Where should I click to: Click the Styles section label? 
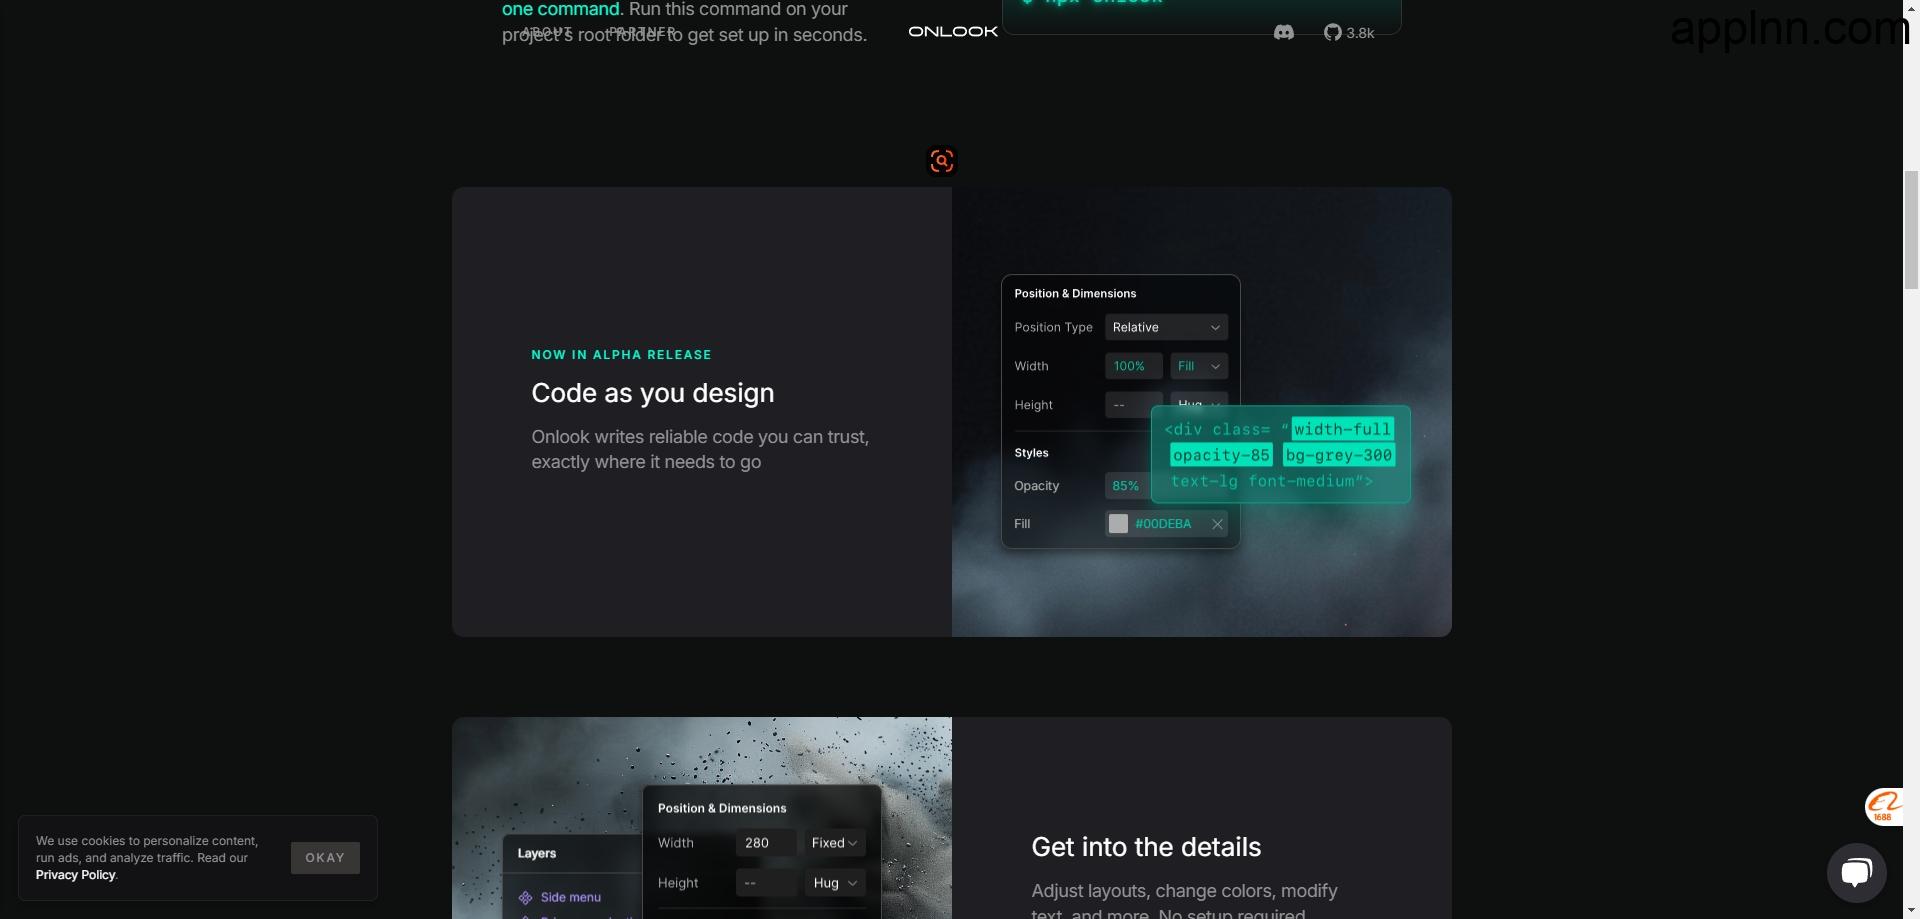(x=1031, y=453)
